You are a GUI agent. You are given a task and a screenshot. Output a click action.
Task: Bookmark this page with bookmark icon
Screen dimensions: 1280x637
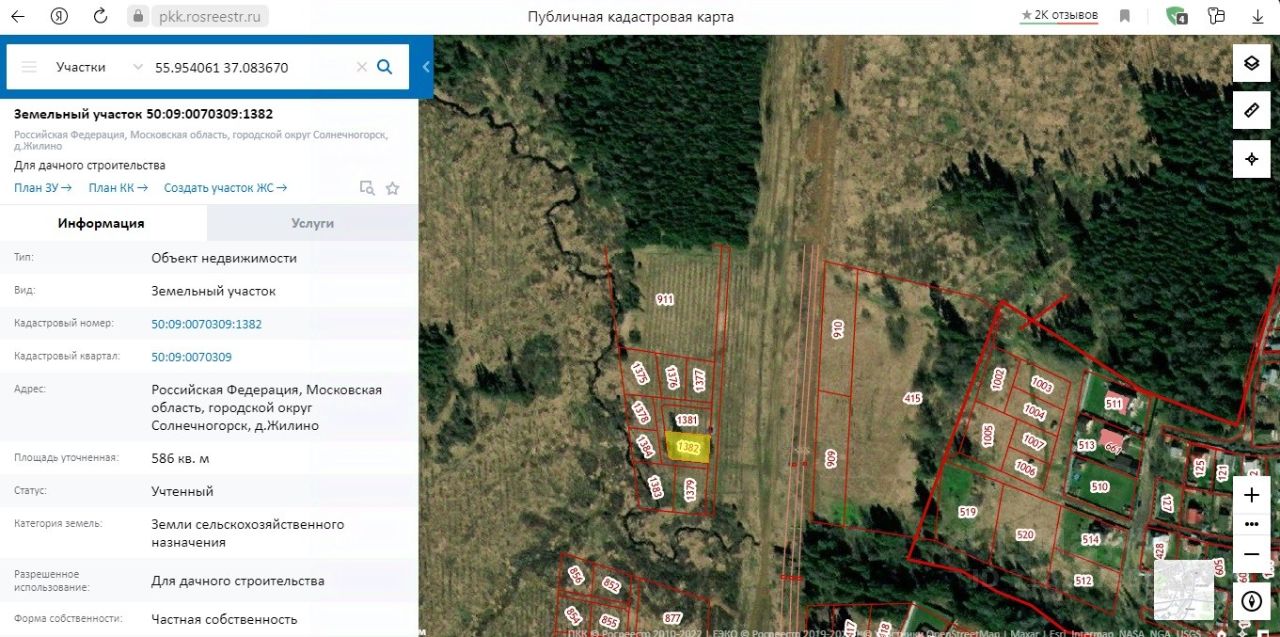(x=1125, y=16)
